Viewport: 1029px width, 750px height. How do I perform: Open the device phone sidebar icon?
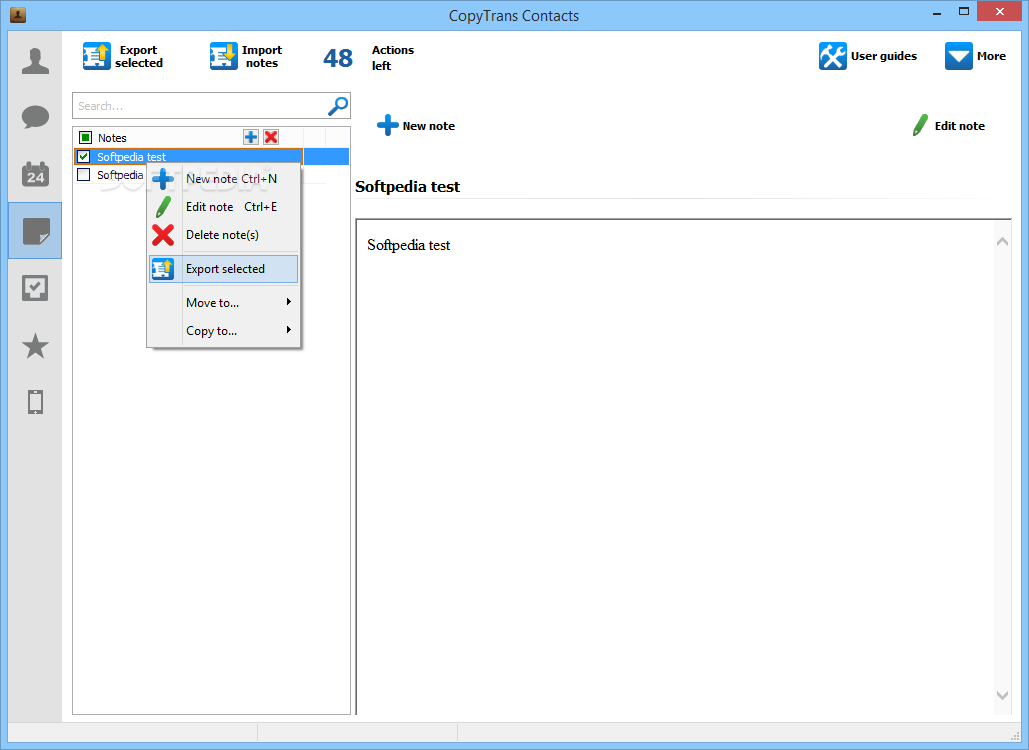35,402
